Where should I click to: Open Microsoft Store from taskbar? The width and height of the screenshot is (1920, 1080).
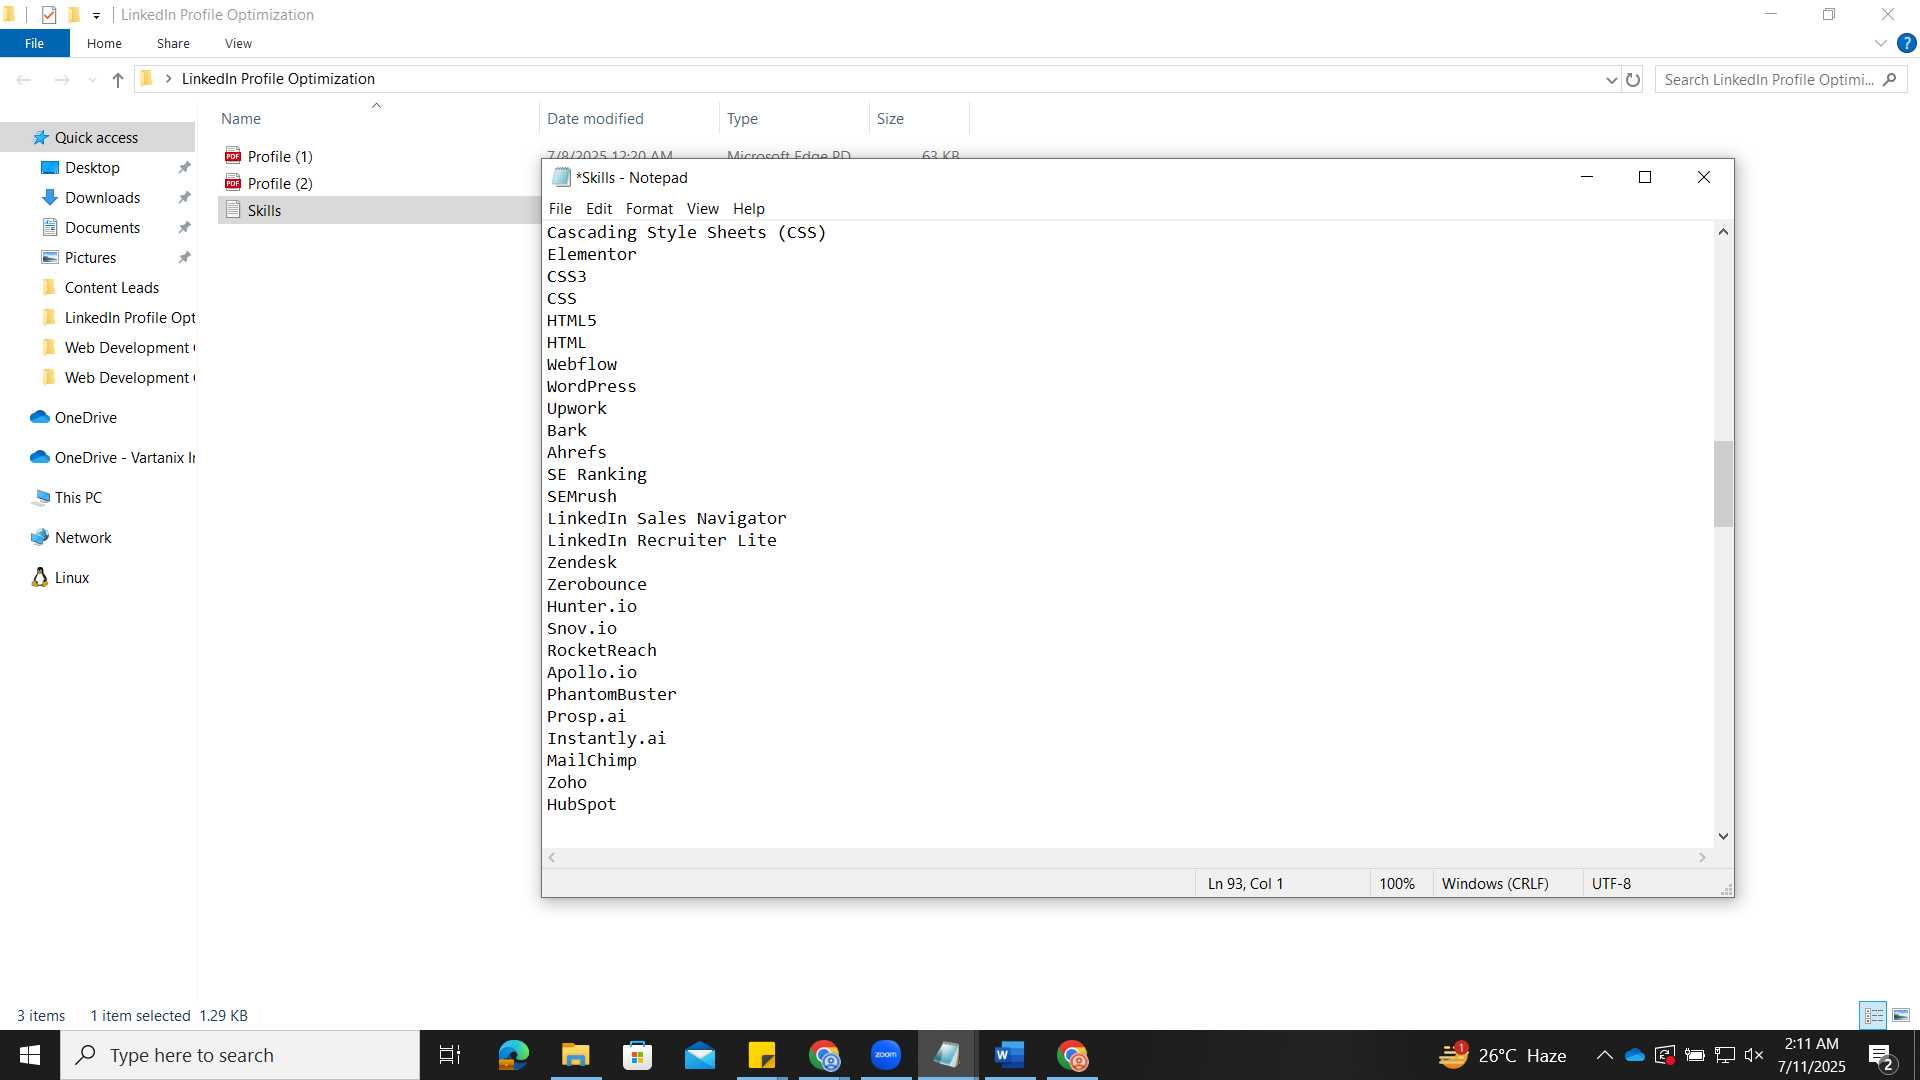637,1055
